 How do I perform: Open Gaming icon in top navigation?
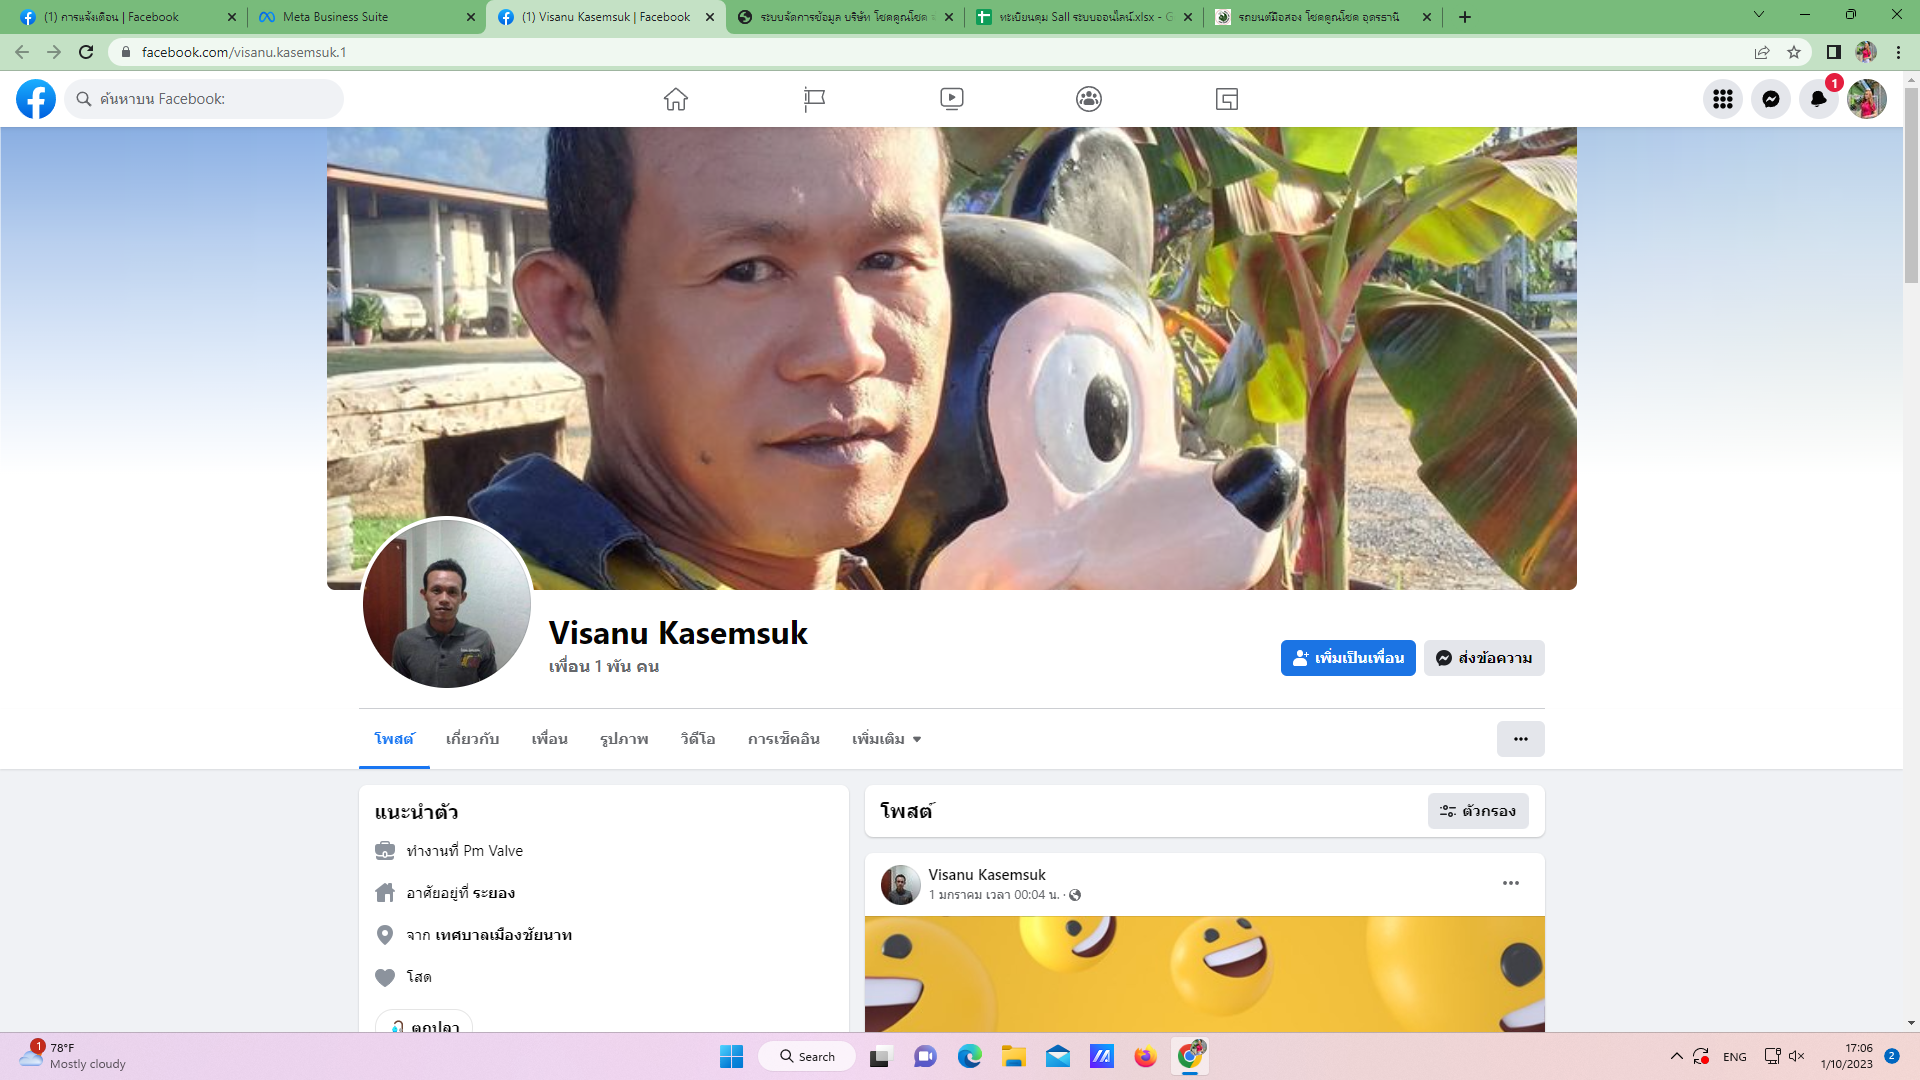(x=1226, y=99)
